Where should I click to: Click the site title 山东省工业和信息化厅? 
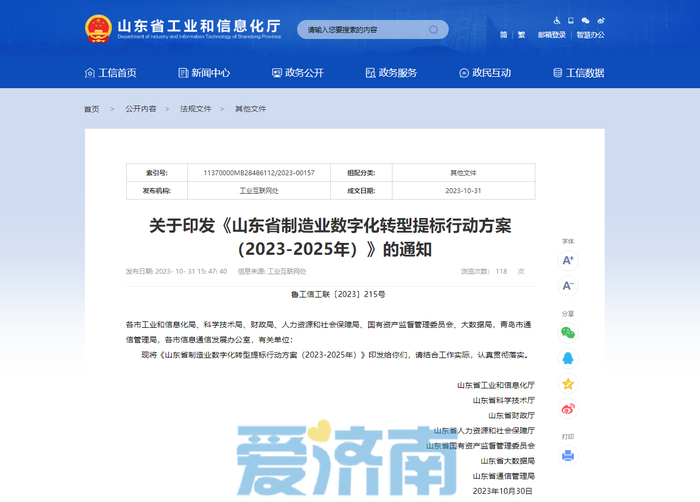pos(199,26)
